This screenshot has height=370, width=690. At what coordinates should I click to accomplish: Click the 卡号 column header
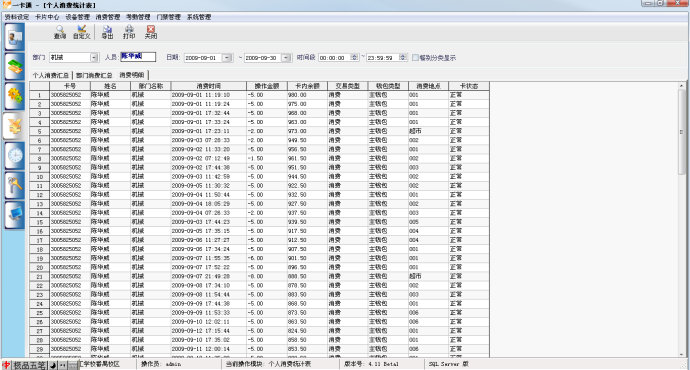tap(70, 86)
